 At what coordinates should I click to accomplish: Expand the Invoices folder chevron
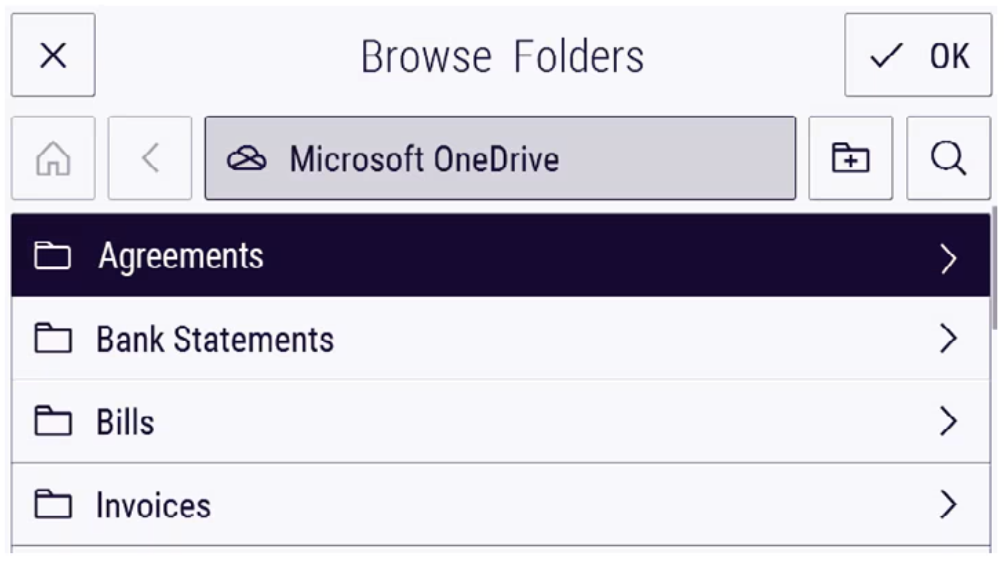pyautogui.click(x=948, y=504)
